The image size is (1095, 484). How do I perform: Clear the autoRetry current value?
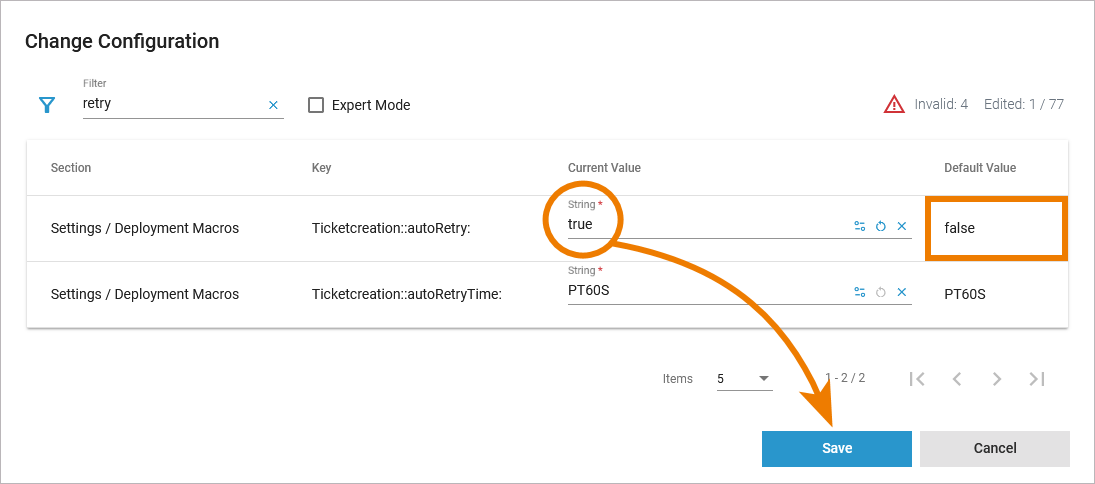click(x=902, y=226)
